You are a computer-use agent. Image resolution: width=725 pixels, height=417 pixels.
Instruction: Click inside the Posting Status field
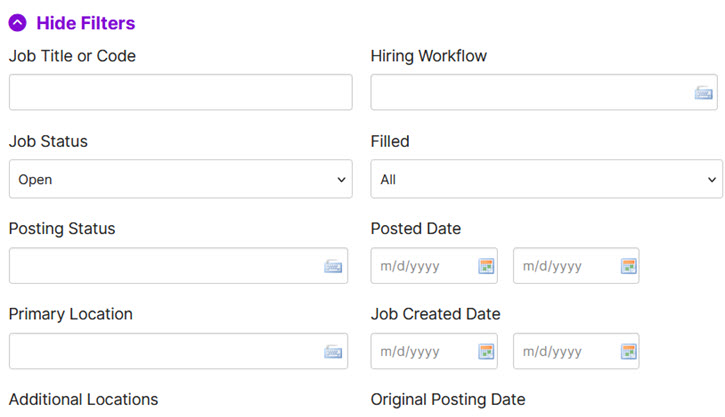pos(178,265)
